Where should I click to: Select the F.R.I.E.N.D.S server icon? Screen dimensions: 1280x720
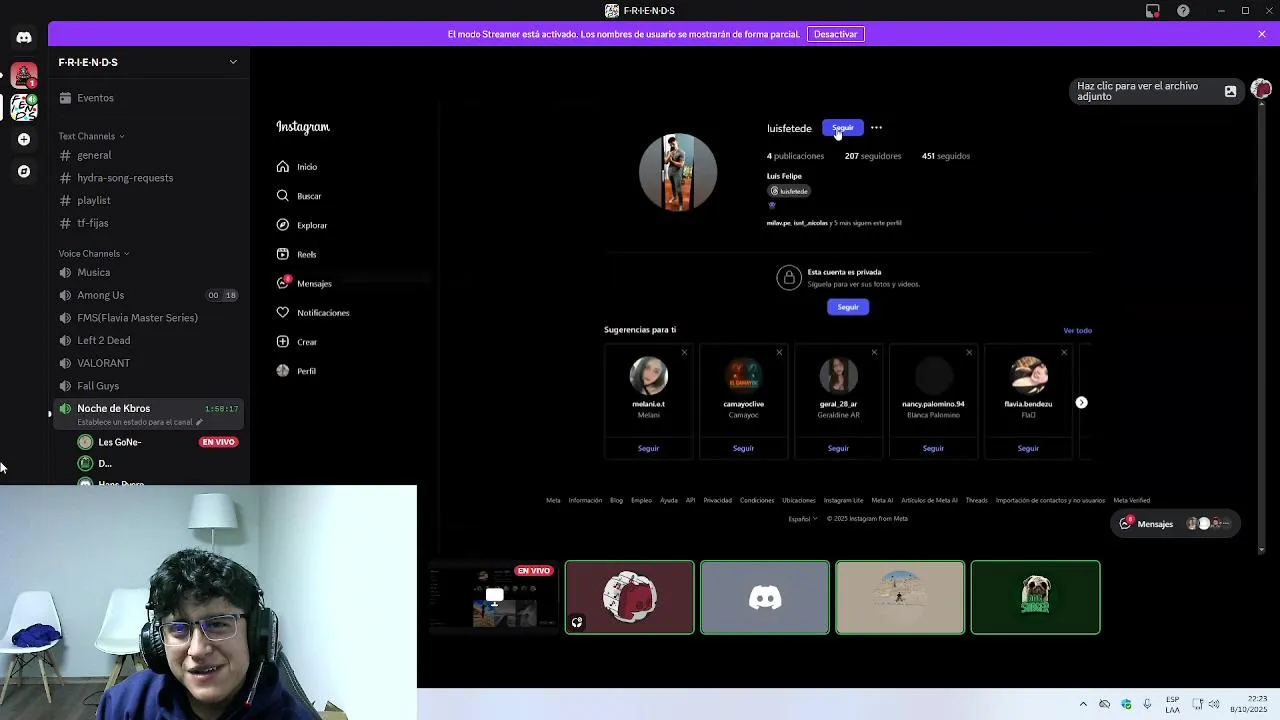coord(24,106)
